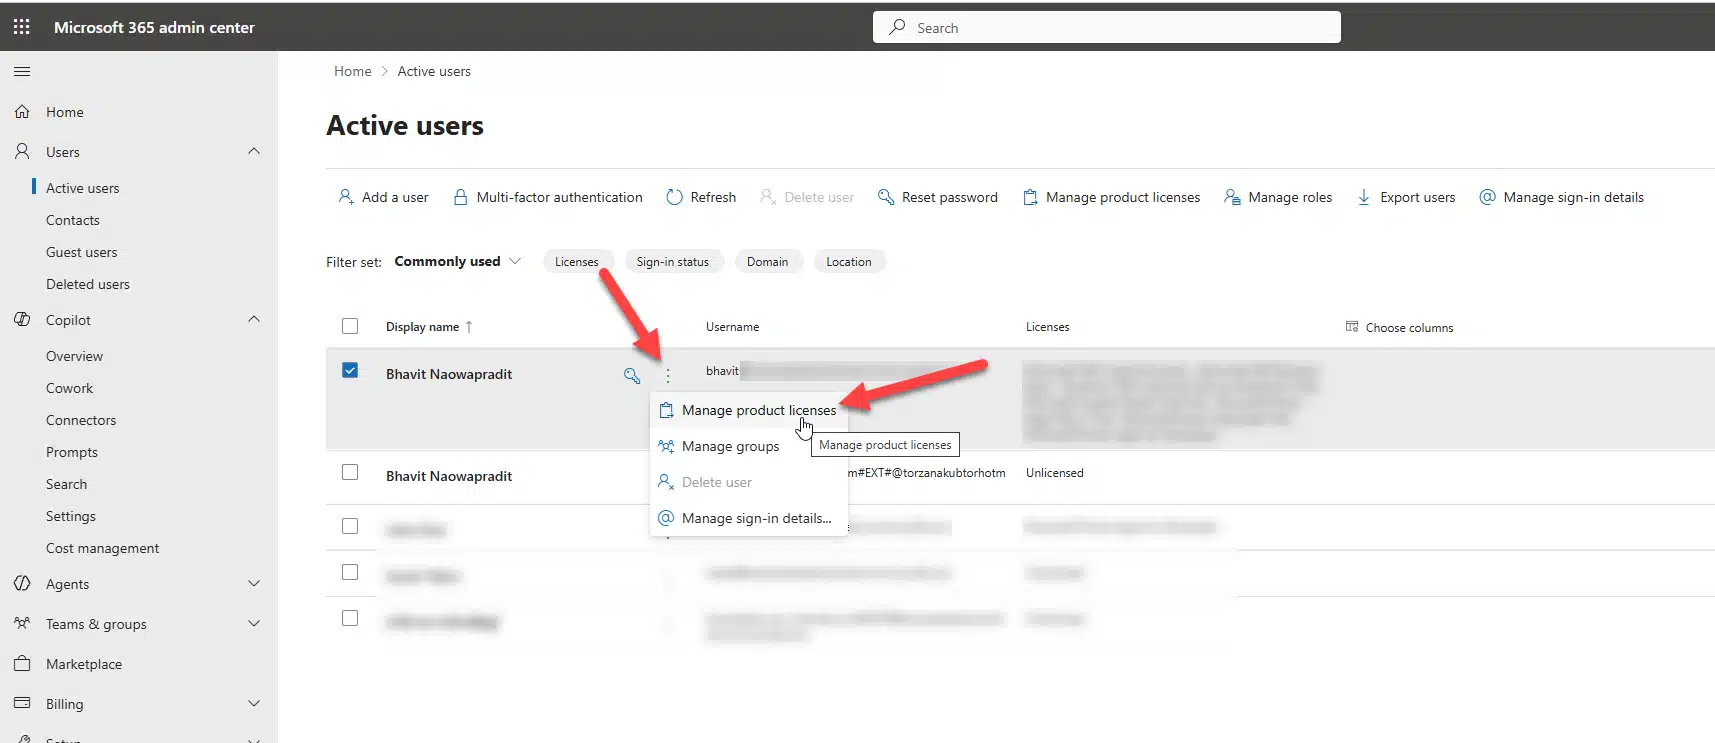Click the search magnifier icon in top bar
Viewport: 1715px width, 743px height.
pos(898,27)
